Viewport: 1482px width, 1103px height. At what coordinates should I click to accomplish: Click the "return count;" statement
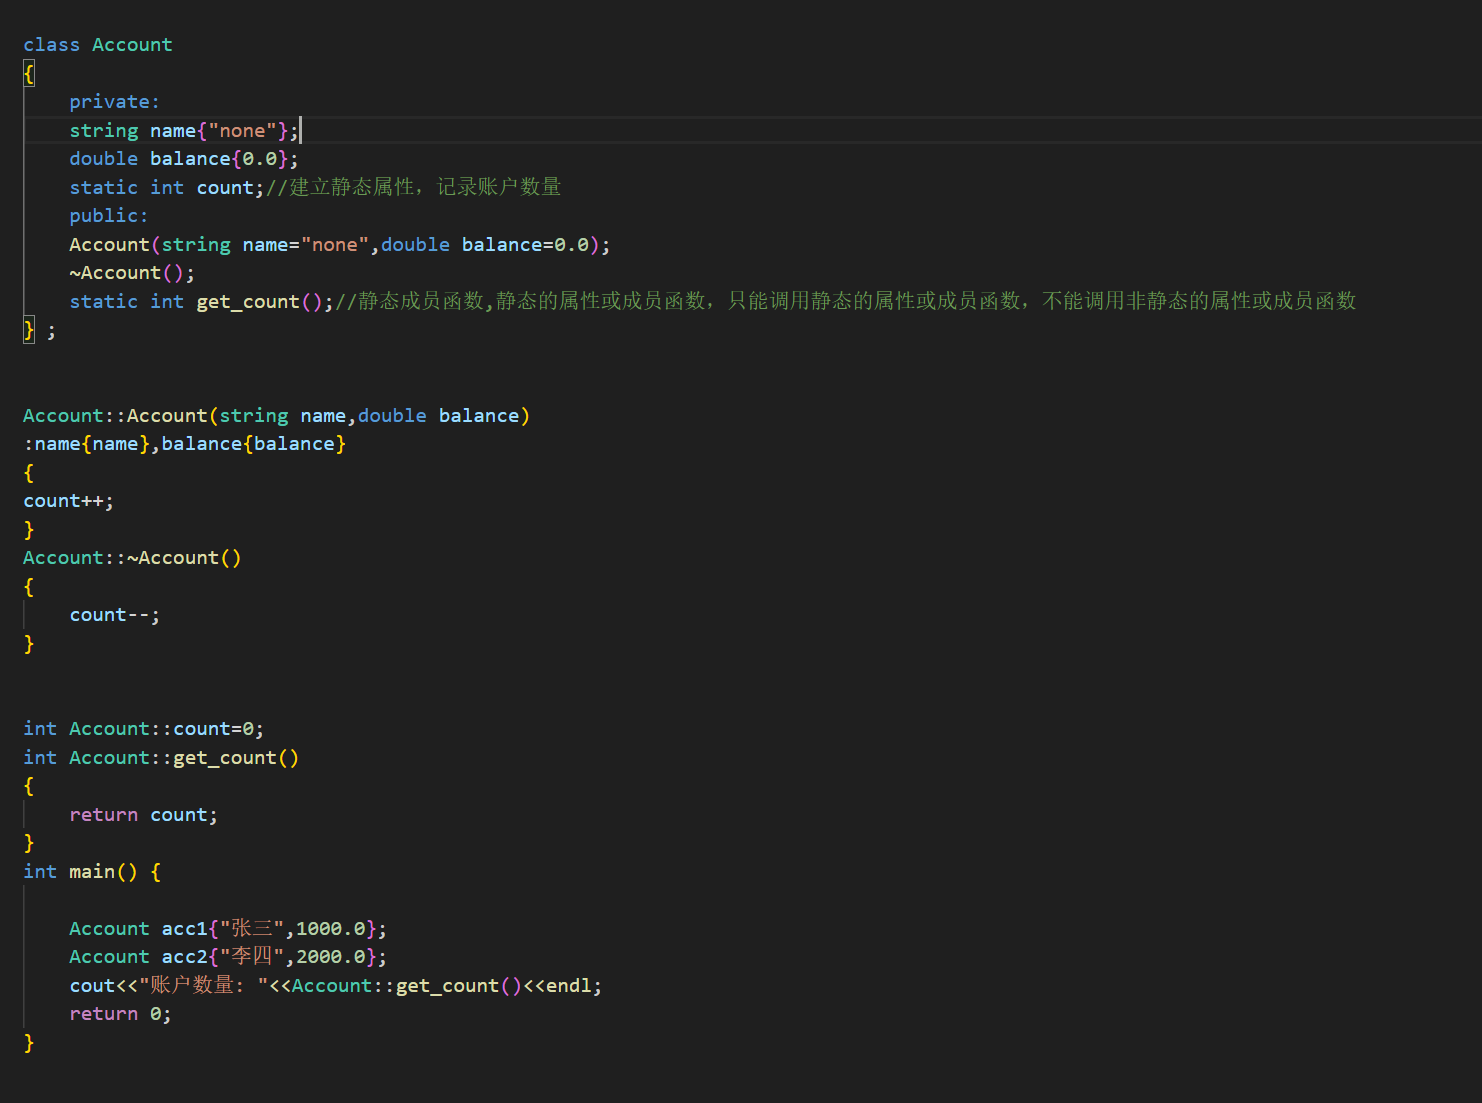144,815
